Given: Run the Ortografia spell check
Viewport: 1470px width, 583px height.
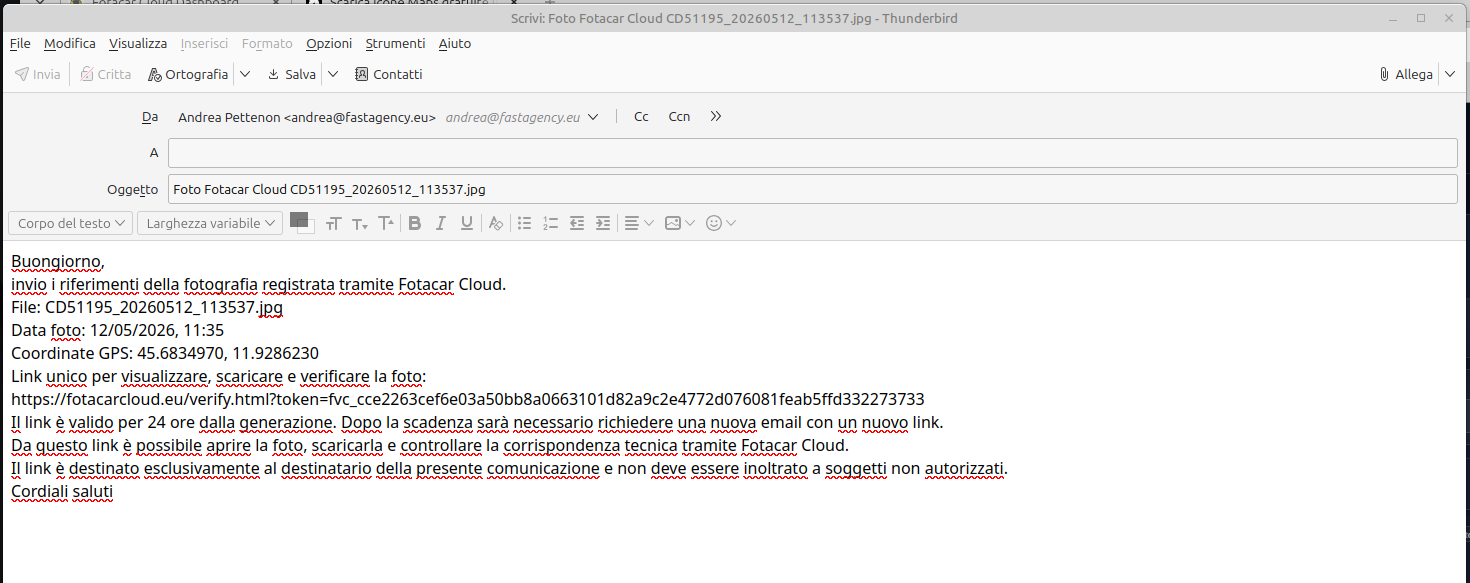Looking at the screenshot, I should click(187, 74).
